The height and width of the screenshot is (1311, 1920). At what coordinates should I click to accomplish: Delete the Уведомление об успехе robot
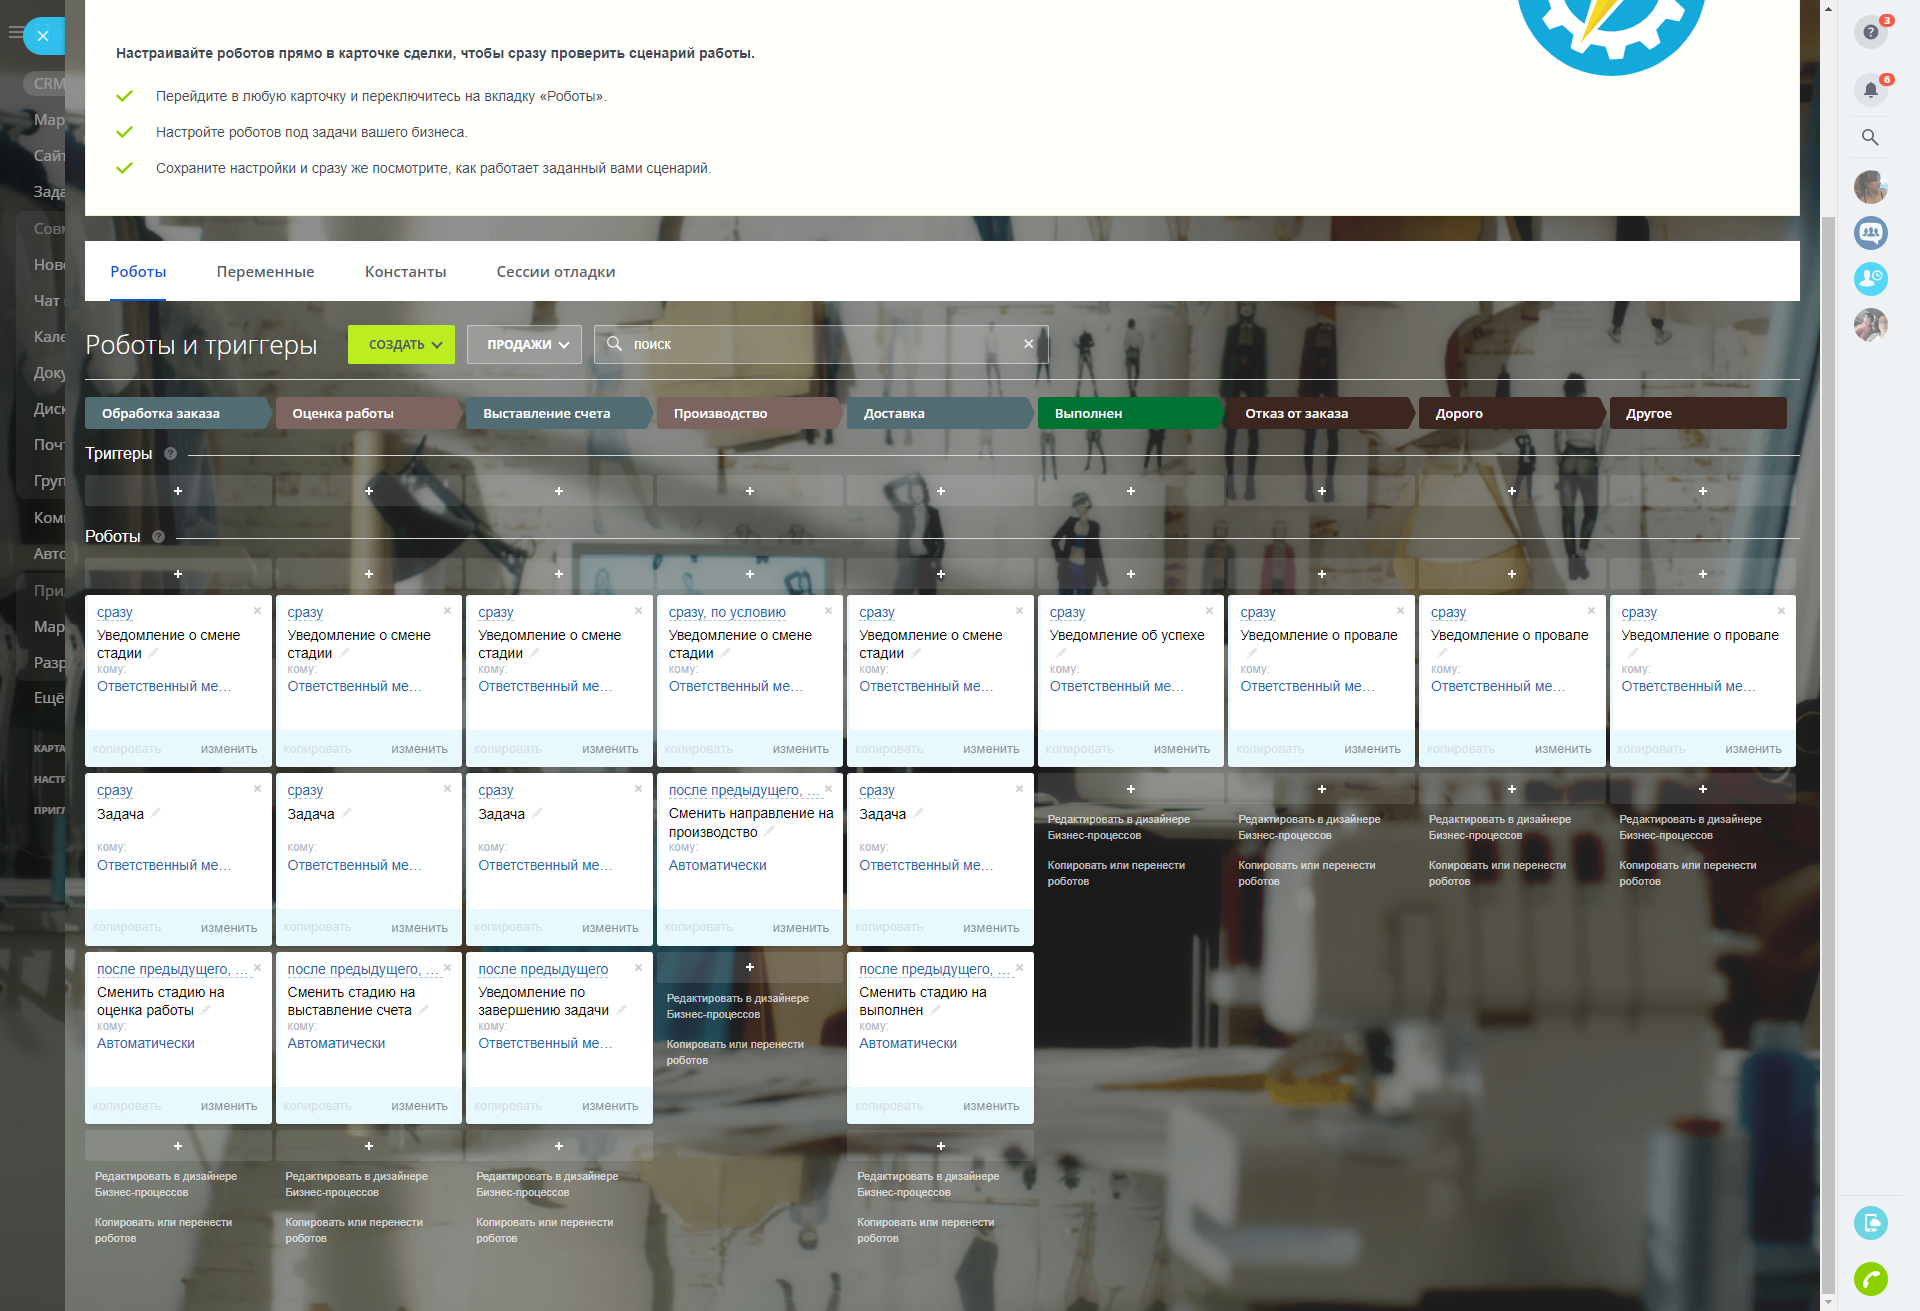point(1209,611)
